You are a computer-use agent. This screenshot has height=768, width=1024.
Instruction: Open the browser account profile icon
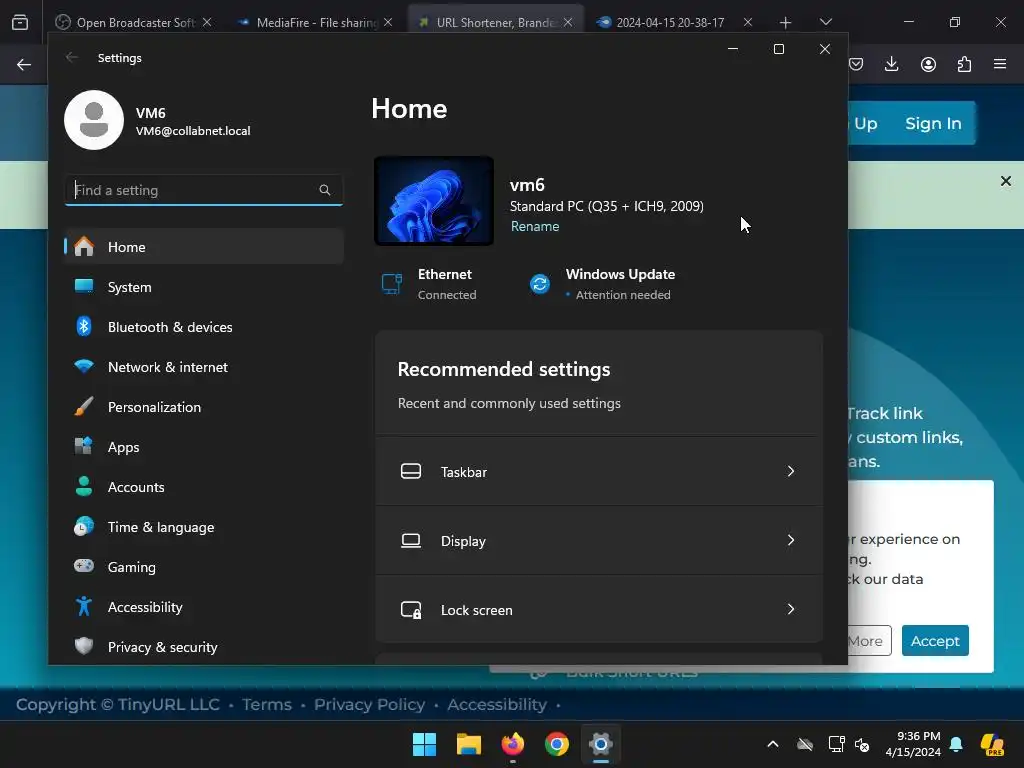tap(928, 64)
